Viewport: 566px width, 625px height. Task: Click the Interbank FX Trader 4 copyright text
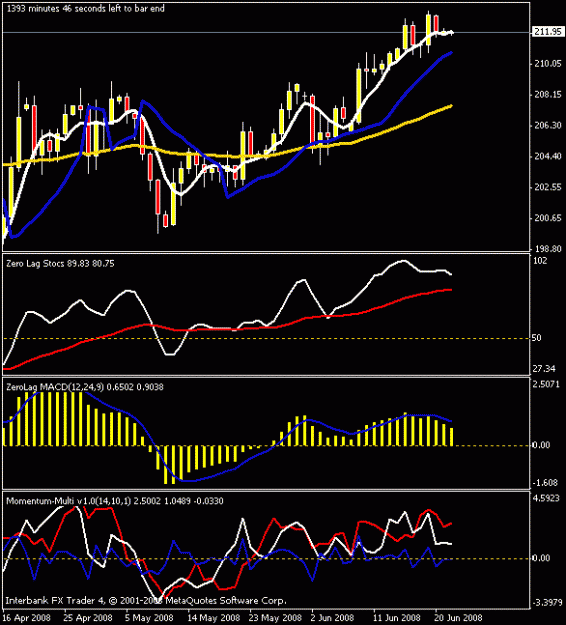[x=146, y=601]
